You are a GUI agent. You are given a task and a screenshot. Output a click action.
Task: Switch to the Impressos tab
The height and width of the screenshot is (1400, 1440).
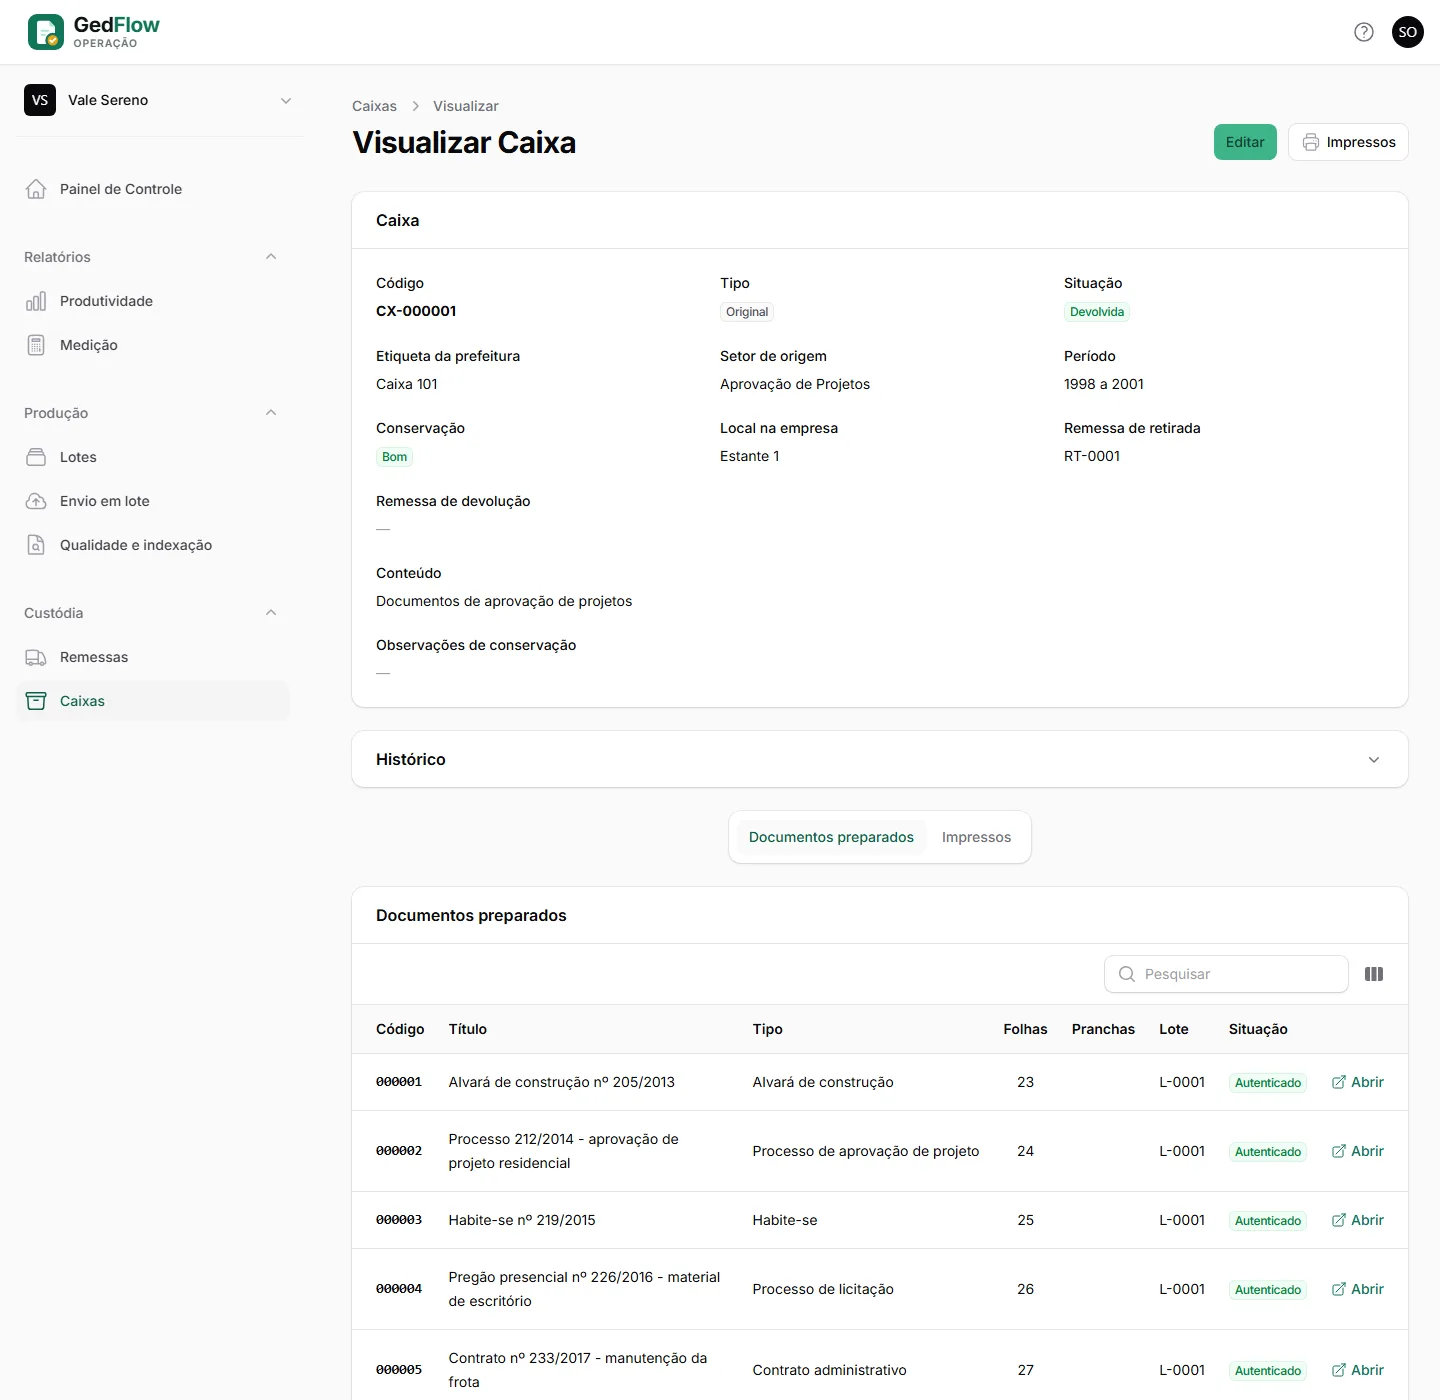pos(976,837)
